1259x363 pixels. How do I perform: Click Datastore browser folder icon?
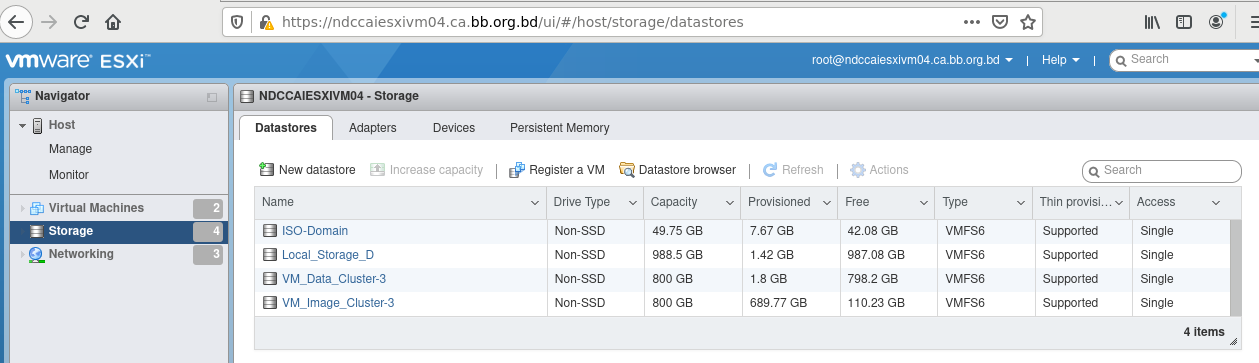(x=627, y=170)
